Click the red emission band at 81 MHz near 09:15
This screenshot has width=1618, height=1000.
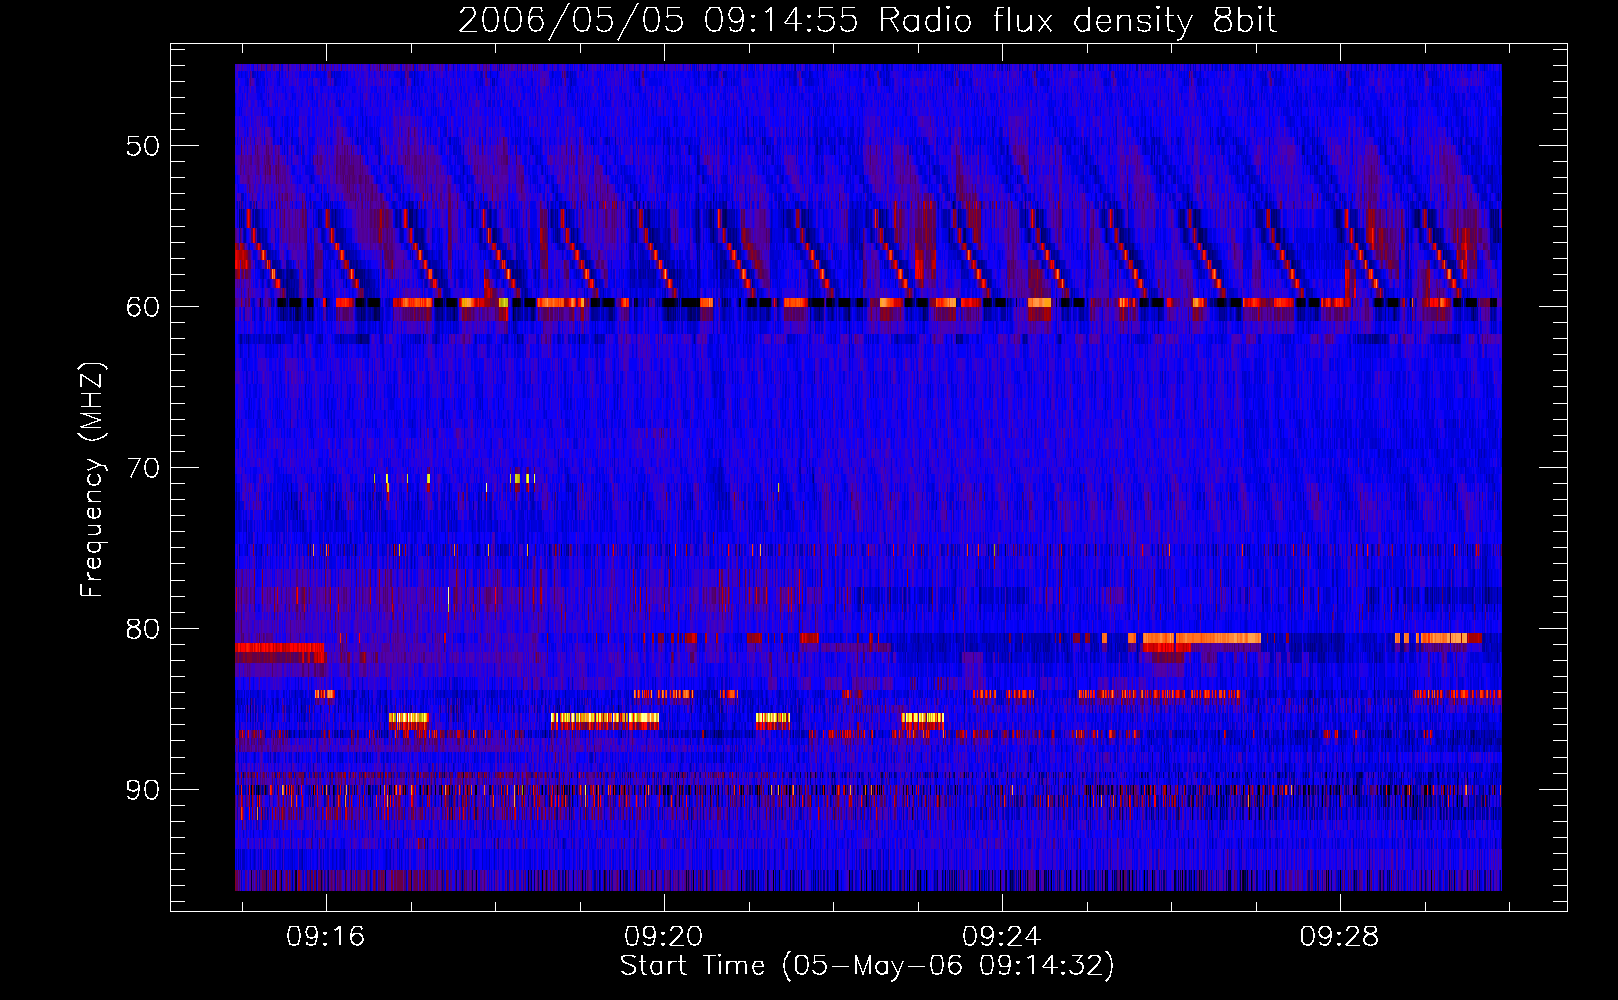[x=280, y=648]
